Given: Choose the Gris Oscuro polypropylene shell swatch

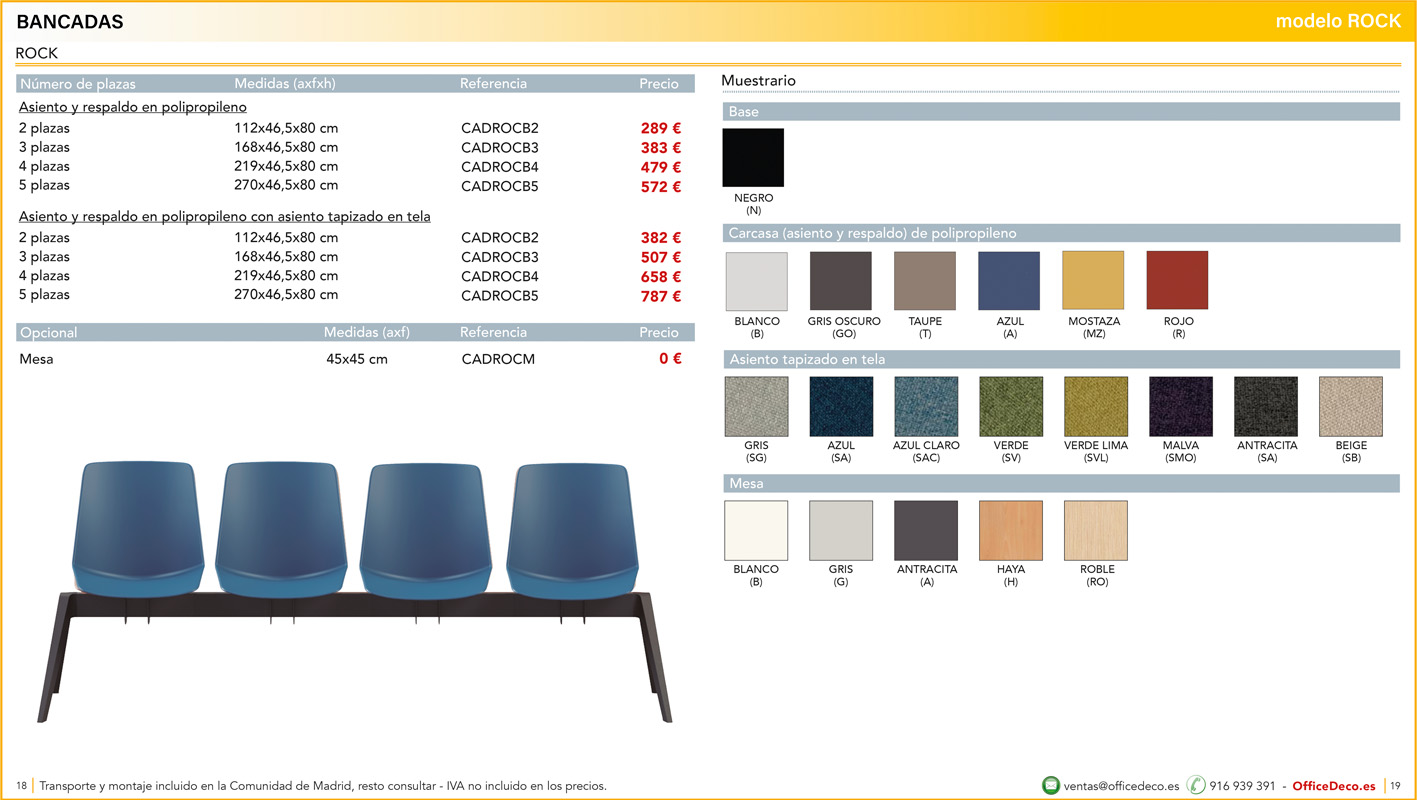Looking at the screenshot, I should pyautogui.click(x=840, y=281).
